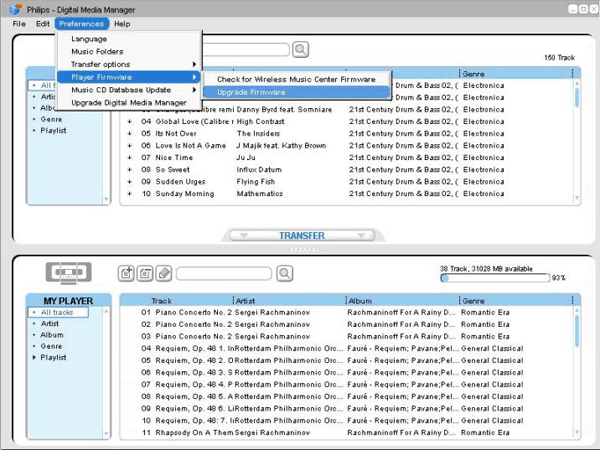Click the pencil edit icon in player toolbar
600x450 pixels.
(164, 273)
